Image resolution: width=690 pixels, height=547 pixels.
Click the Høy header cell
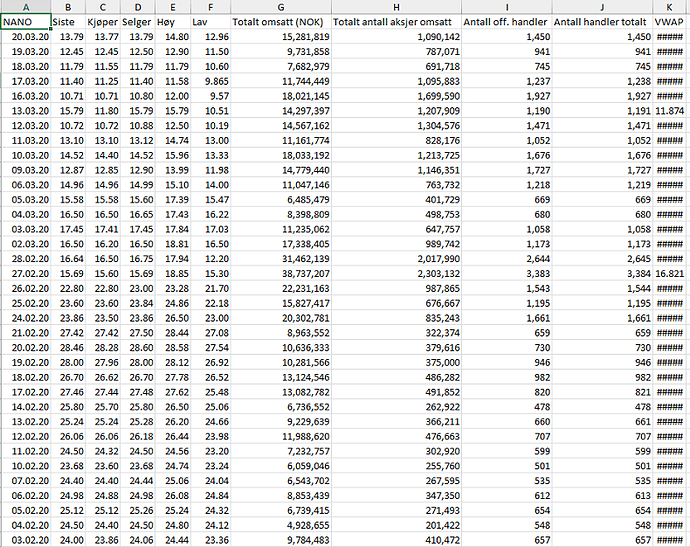pyautogui.click(x=172, y=22)
